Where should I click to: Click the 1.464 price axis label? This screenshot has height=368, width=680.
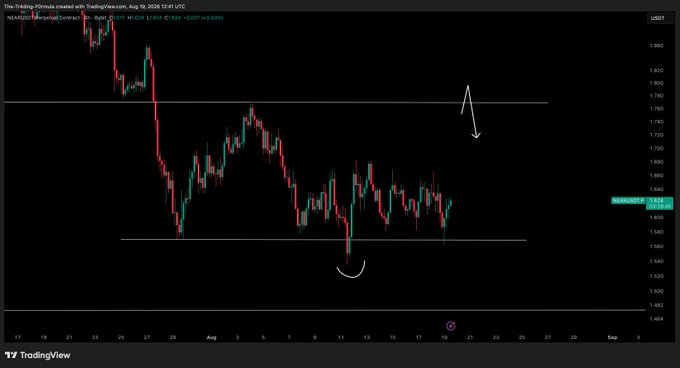(x=657, y=319)
